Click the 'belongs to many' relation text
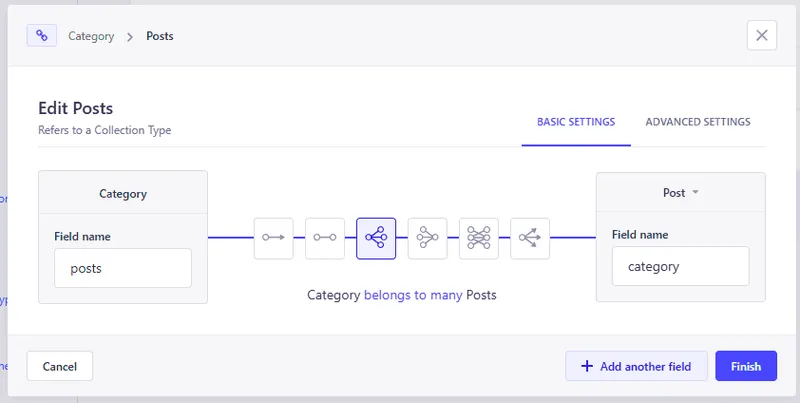800x403 pixels. pyautogui.click(x=413, y=296)
